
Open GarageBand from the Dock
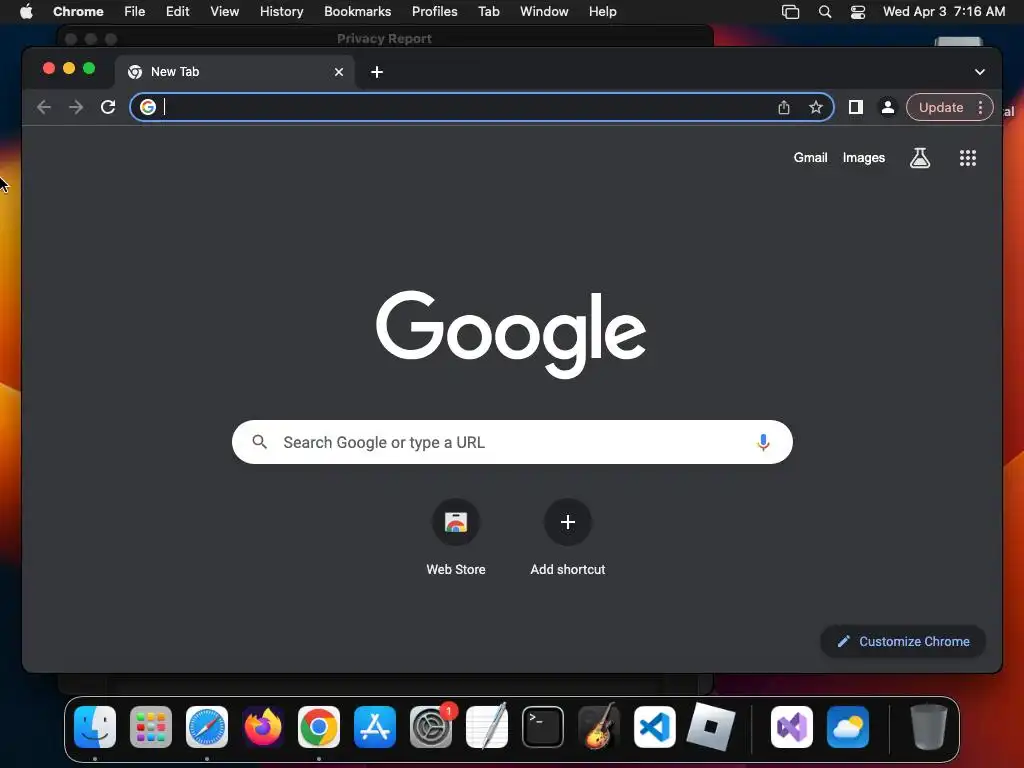(598, 727)
